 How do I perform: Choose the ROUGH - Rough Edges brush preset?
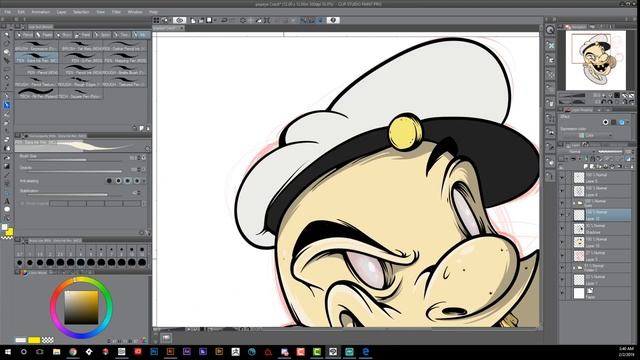(x=81, y=82)
